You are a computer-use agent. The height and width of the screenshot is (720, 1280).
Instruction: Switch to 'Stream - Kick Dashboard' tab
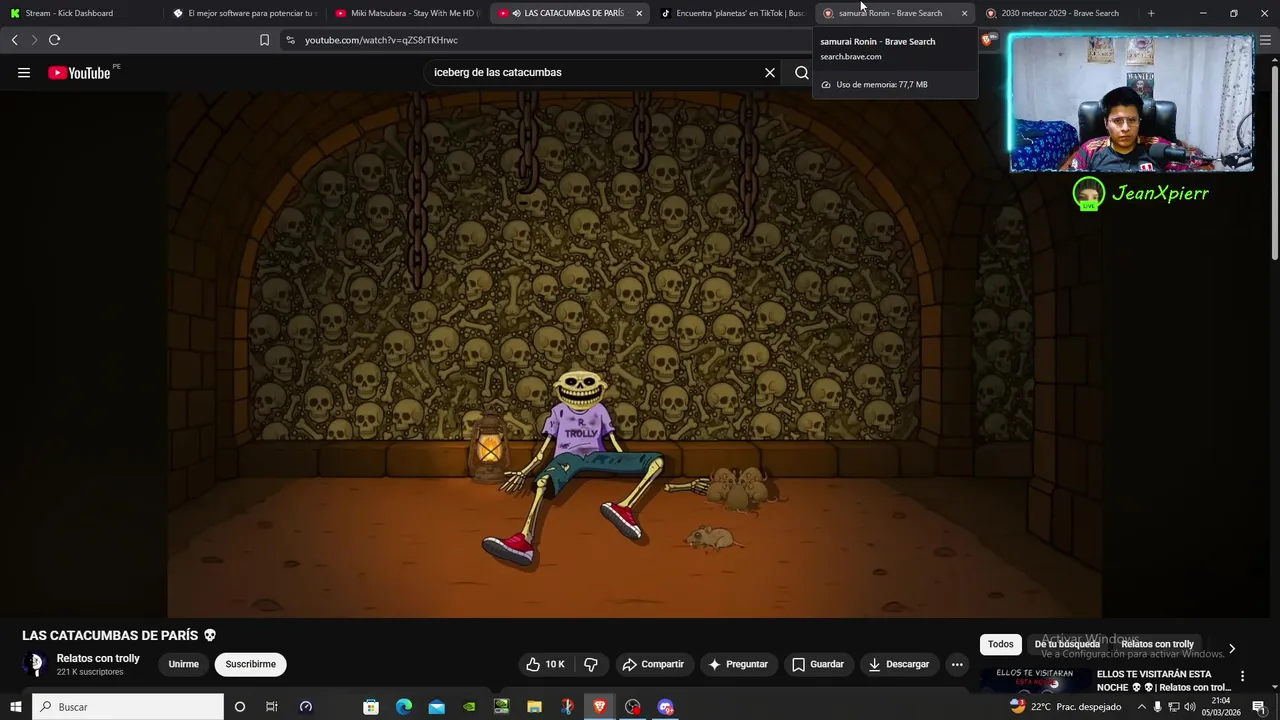point(80,13)
